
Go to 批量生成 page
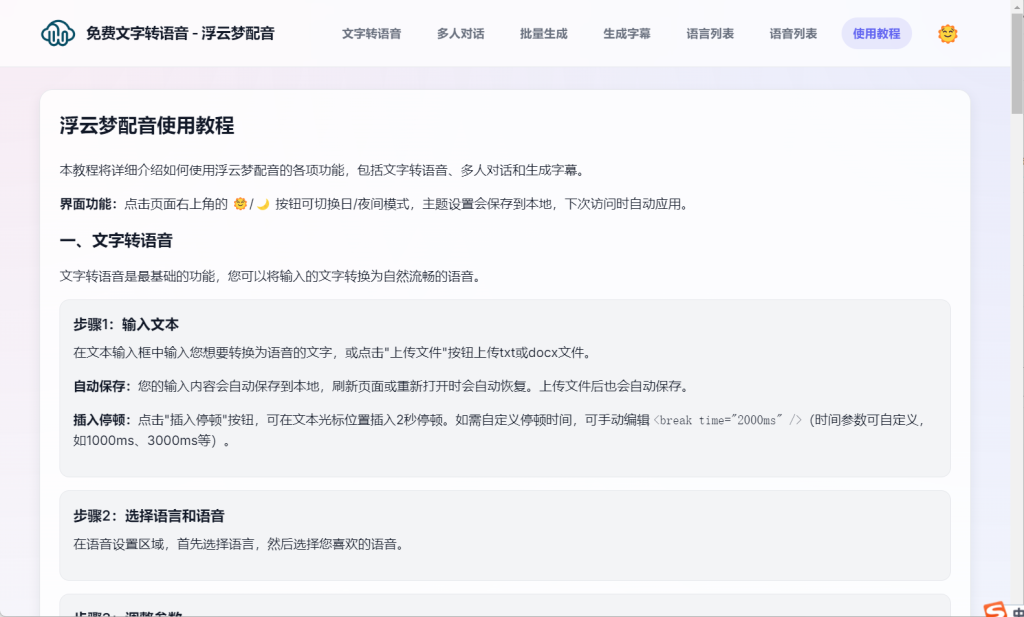tap(543, 34)
